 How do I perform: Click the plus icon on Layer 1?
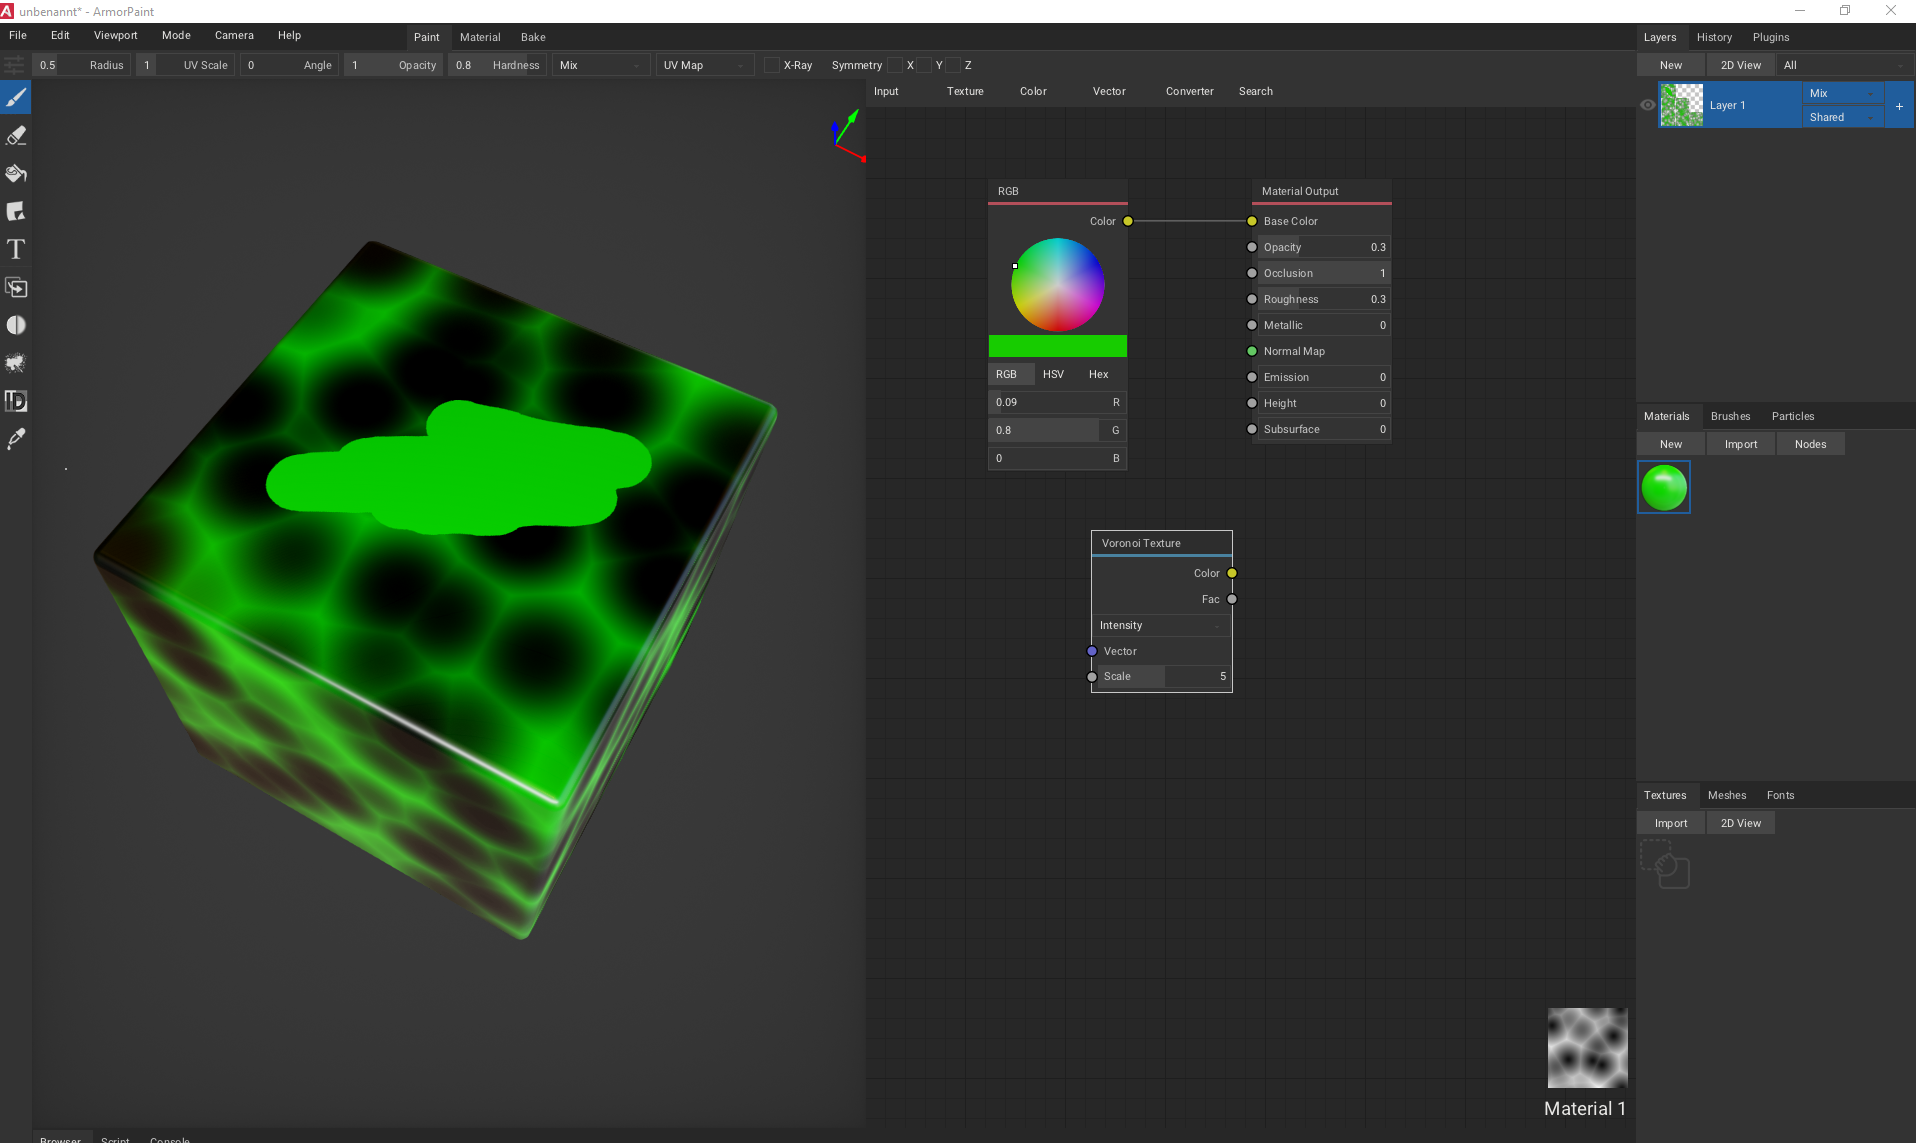pyautogui.click(x=1899, y=106)
